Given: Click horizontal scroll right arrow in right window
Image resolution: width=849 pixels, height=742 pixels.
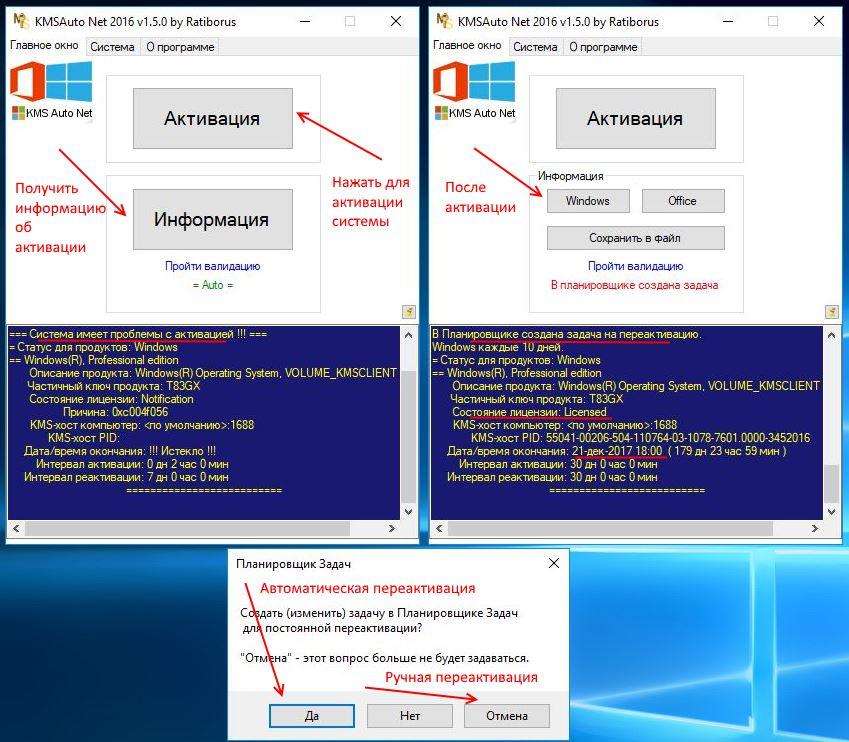Looking at the screenshot, I should [815, 528].
